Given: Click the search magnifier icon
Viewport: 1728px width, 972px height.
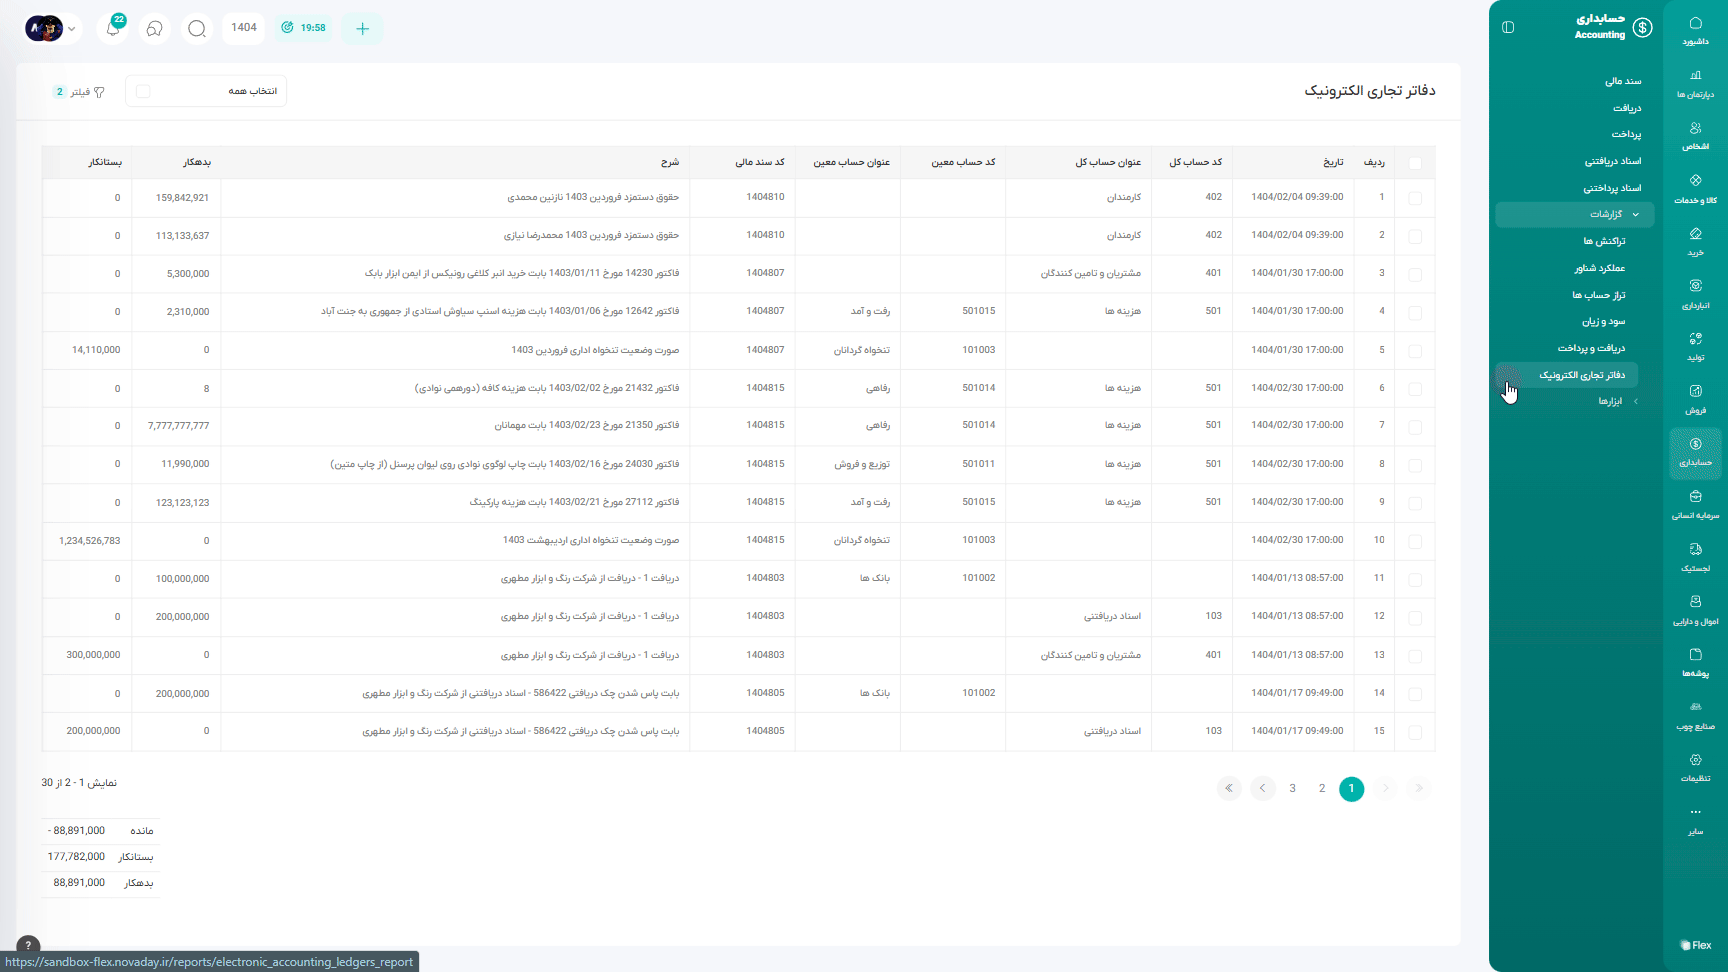Looking at the screenshot, I should [197, 28].
